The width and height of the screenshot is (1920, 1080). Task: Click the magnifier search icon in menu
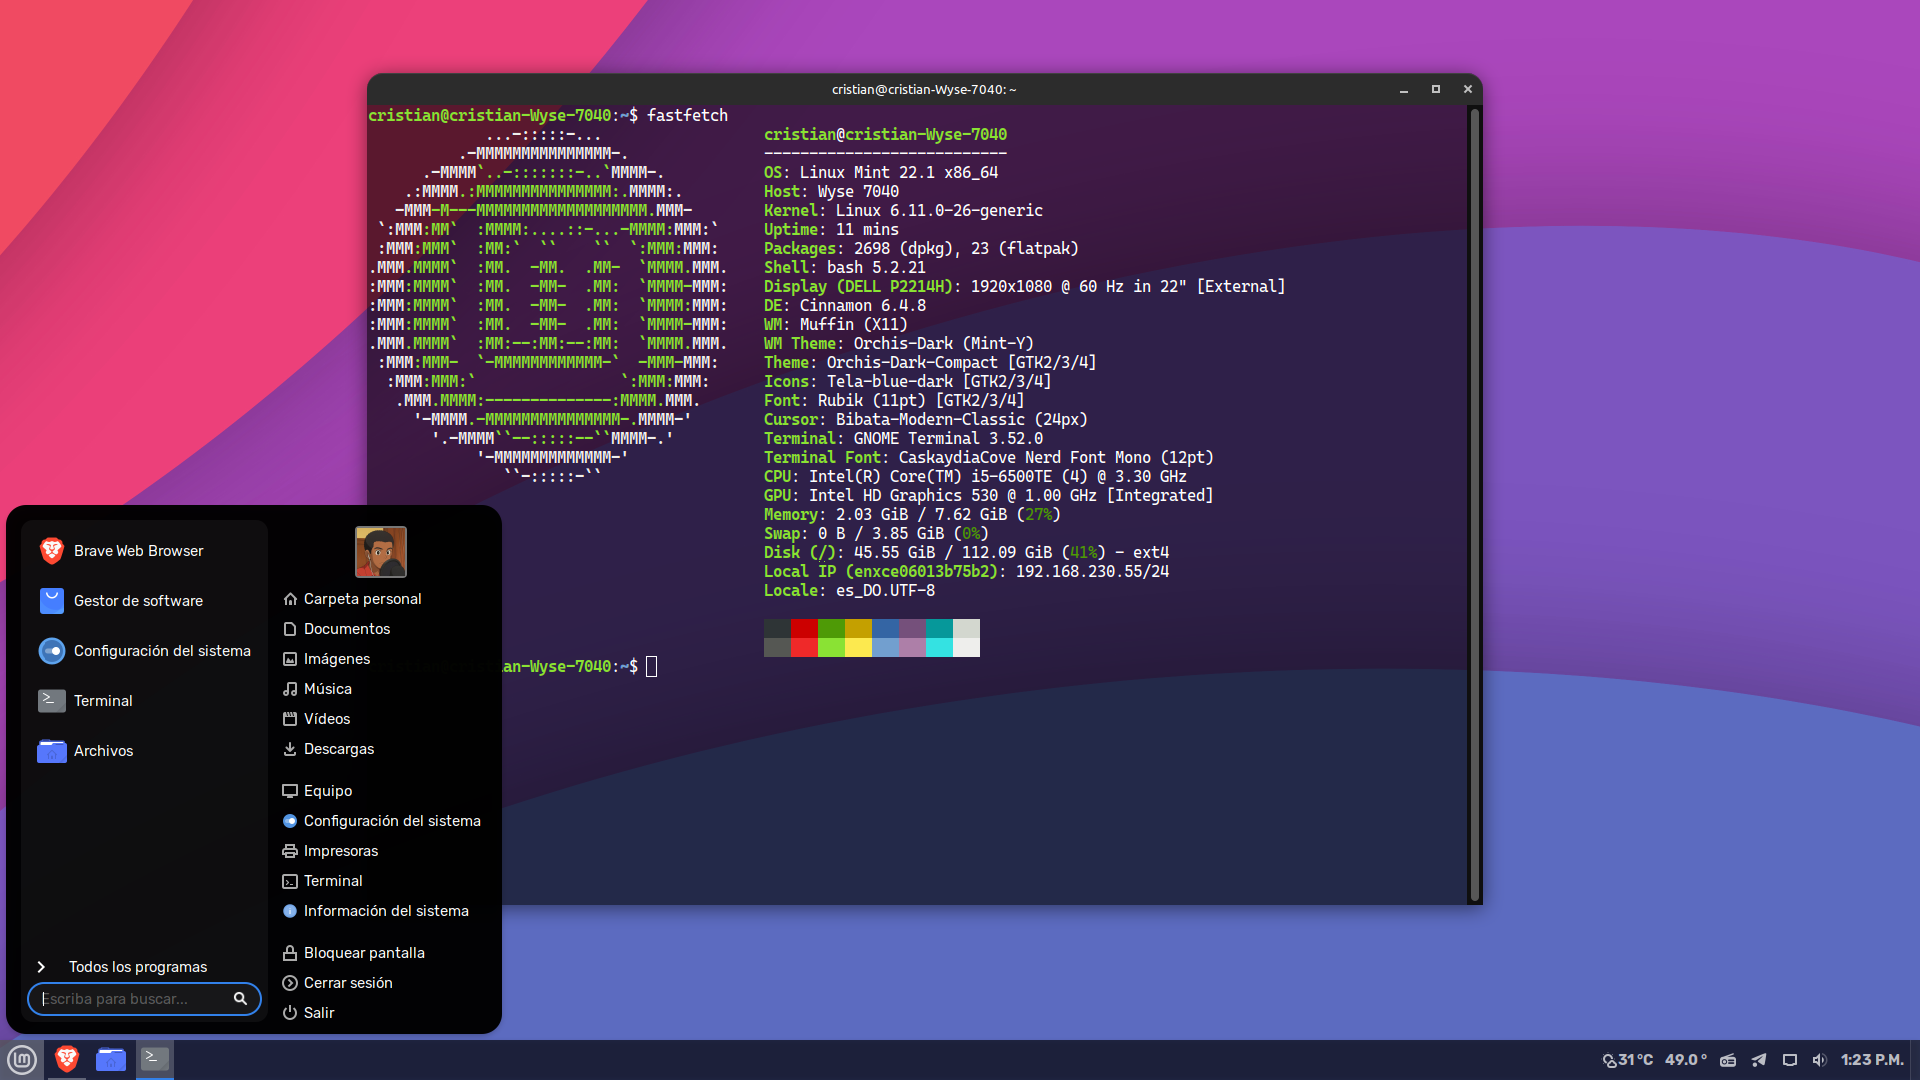(240, 999)
